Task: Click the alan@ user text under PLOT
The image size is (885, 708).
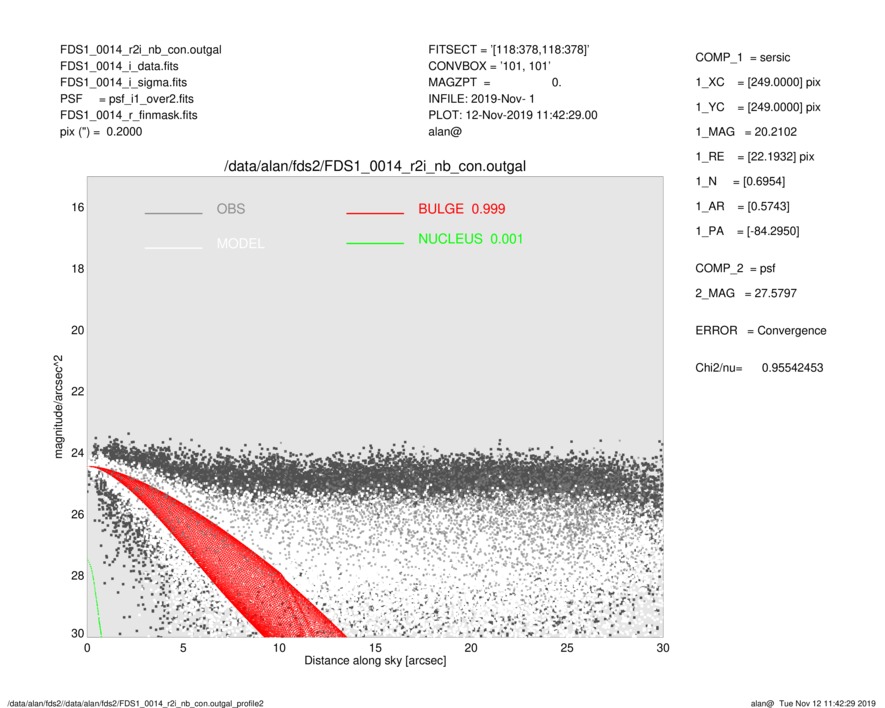Action: coord(445,132)
